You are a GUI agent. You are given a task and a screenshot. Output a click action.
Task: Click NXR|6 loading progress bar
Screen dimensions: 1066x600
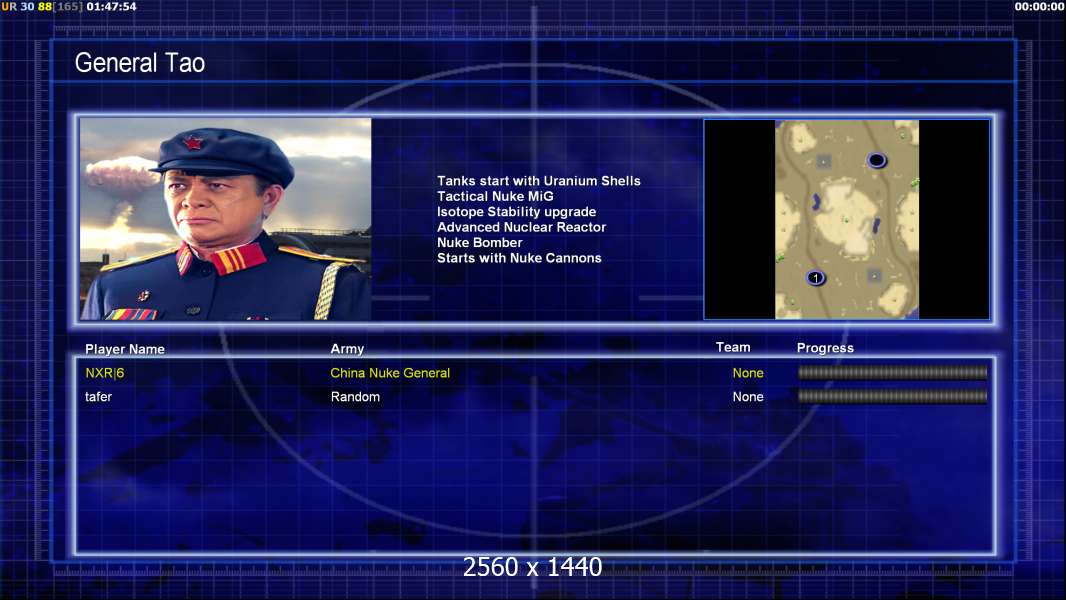click(892, 372)
